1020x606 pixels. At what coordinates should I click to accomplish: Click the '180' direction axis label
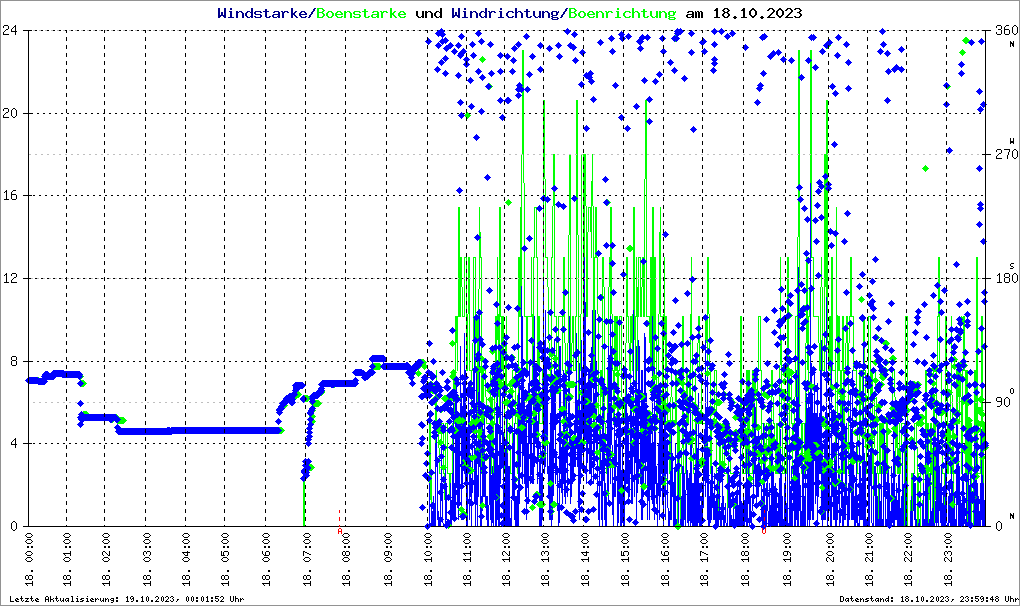pyautogui.click(x=1006, y=278)
